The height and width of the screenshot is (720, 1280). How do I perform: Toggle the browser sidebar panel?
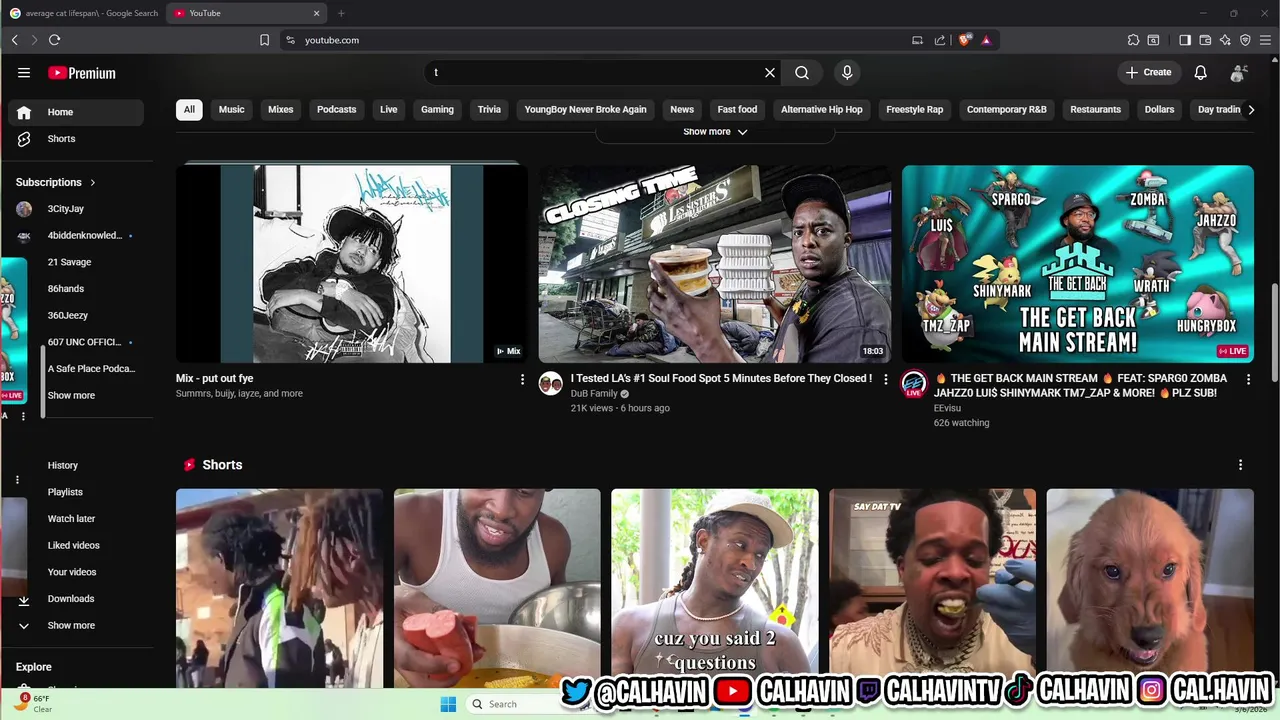click(1185, 40)
